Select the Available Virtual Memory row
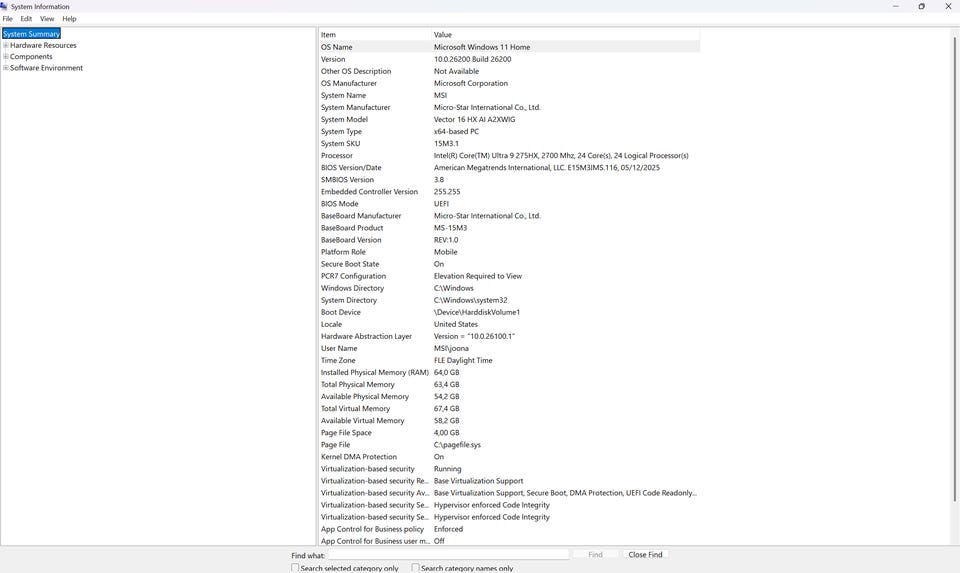Image resolution: width=960 pixels, height=573 pixels. pos(509,421)
